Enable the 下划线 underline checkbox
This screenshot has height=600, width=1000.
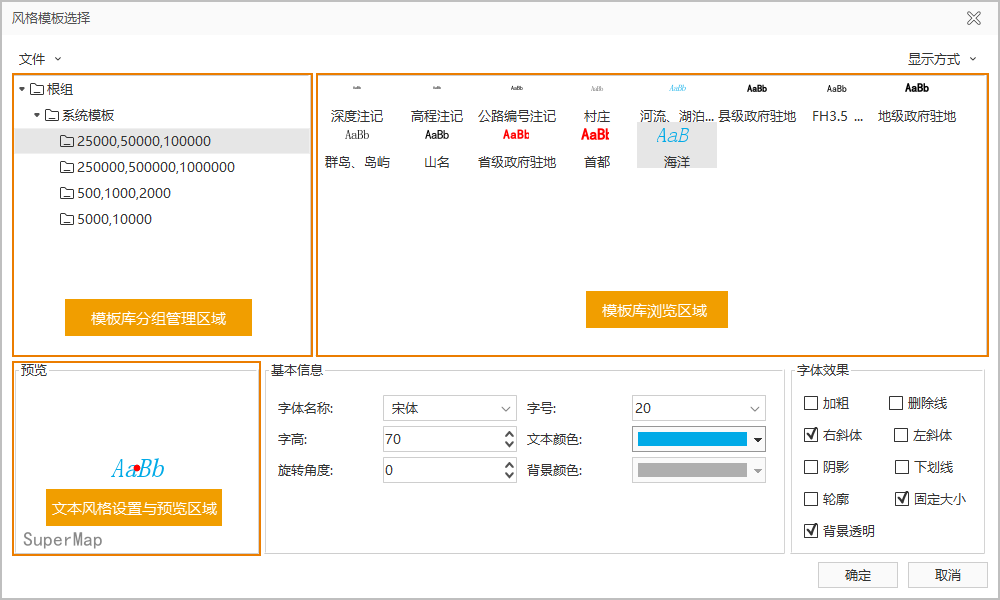pos(902,467)
